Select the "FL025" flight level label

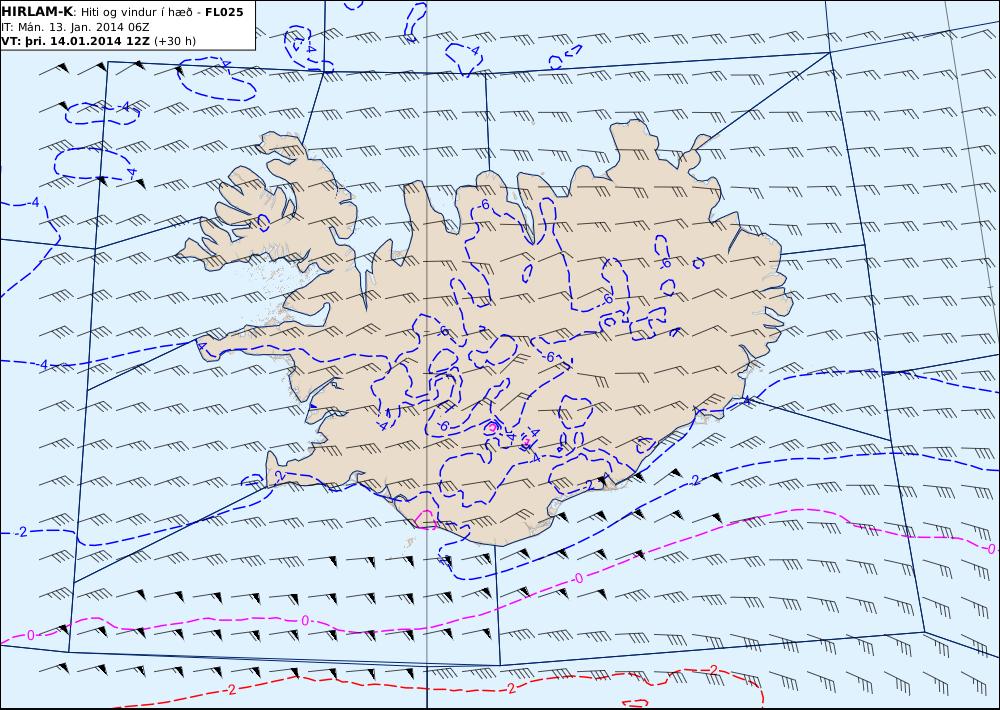tap(224, 12)
